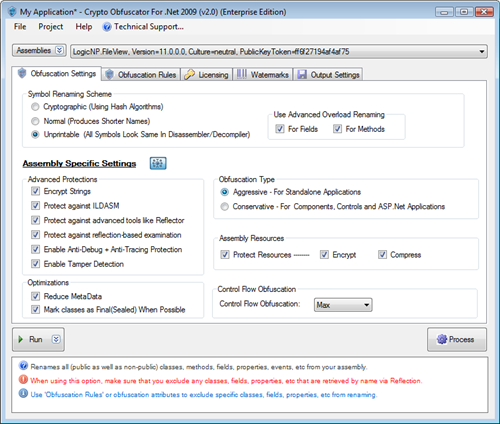This screenshot has height=424, width=500.
Task: Click the Licensing key icon
Action: pyautogui.click(x=189, y=74)
